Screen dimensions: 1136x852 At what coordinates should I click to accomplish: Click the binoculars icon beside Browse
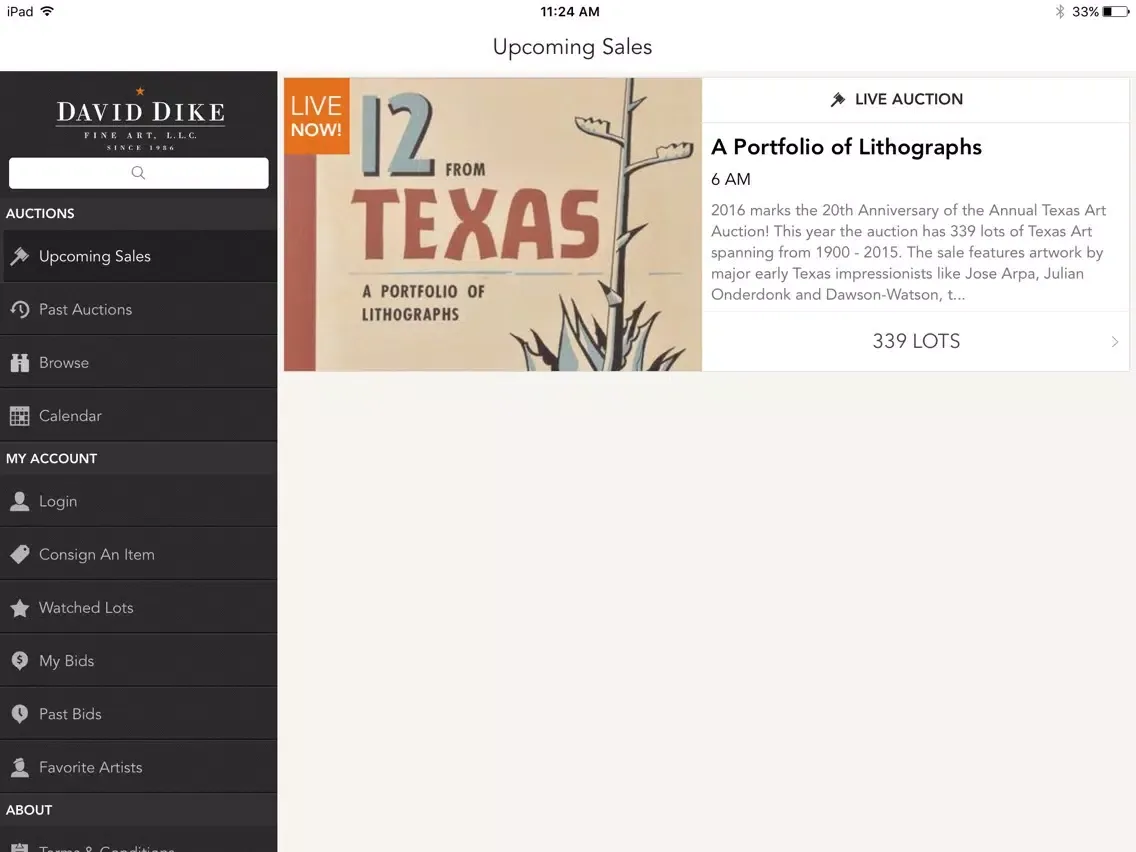(20, 362)
